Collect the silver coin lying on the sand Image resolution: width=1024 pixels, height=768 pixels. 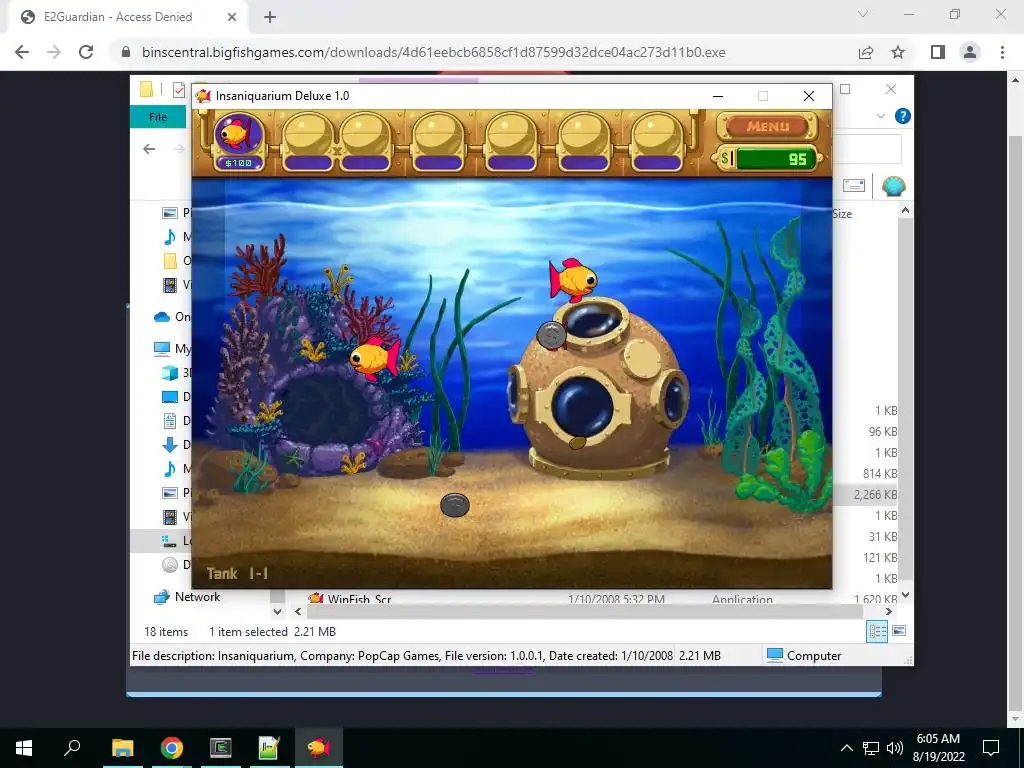pyautogui.click(x=455, y=505)
